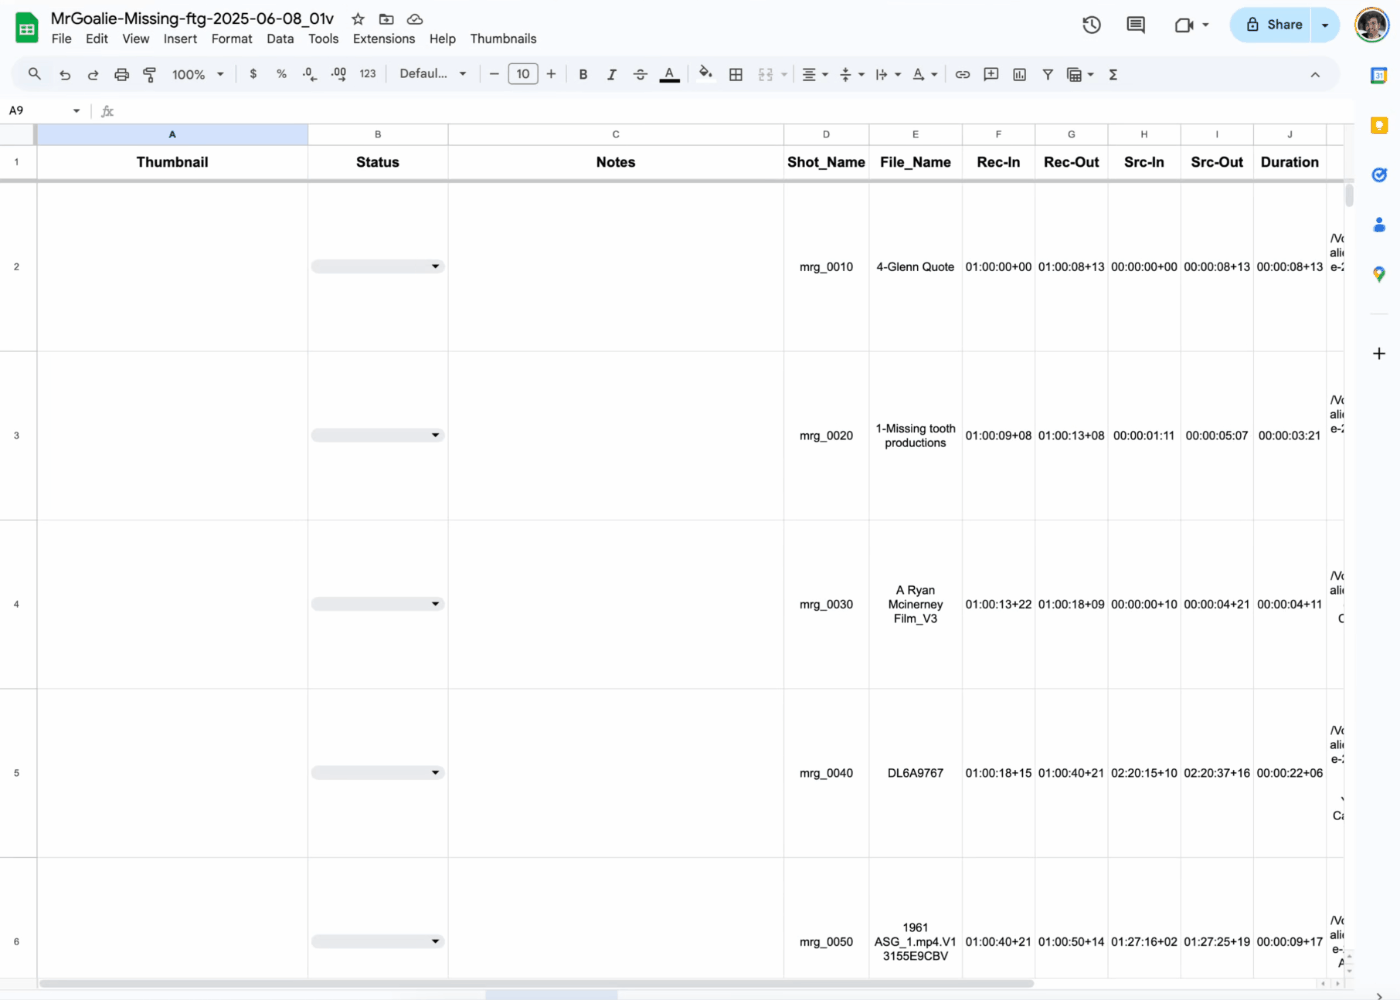Open the font family dropdown
The image size is (1400, 1000).
coord(433,74)
